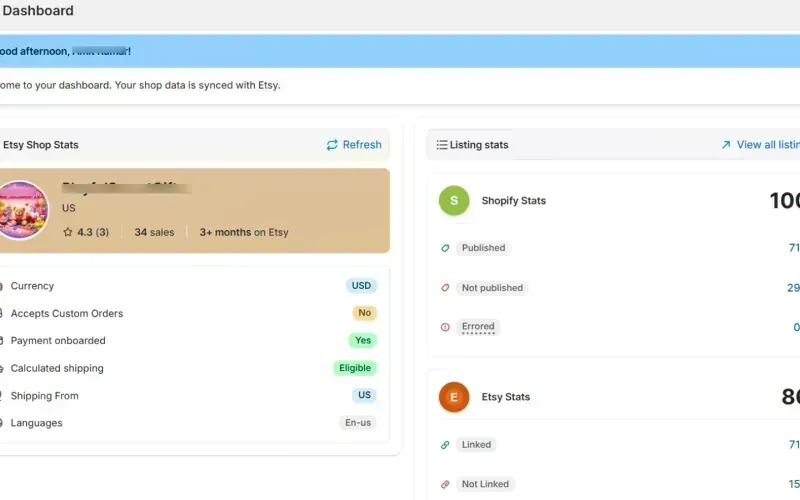Click the blue Good afternoon greeting banner
Viewport: 800px width, 500px height.
[400, 51]
